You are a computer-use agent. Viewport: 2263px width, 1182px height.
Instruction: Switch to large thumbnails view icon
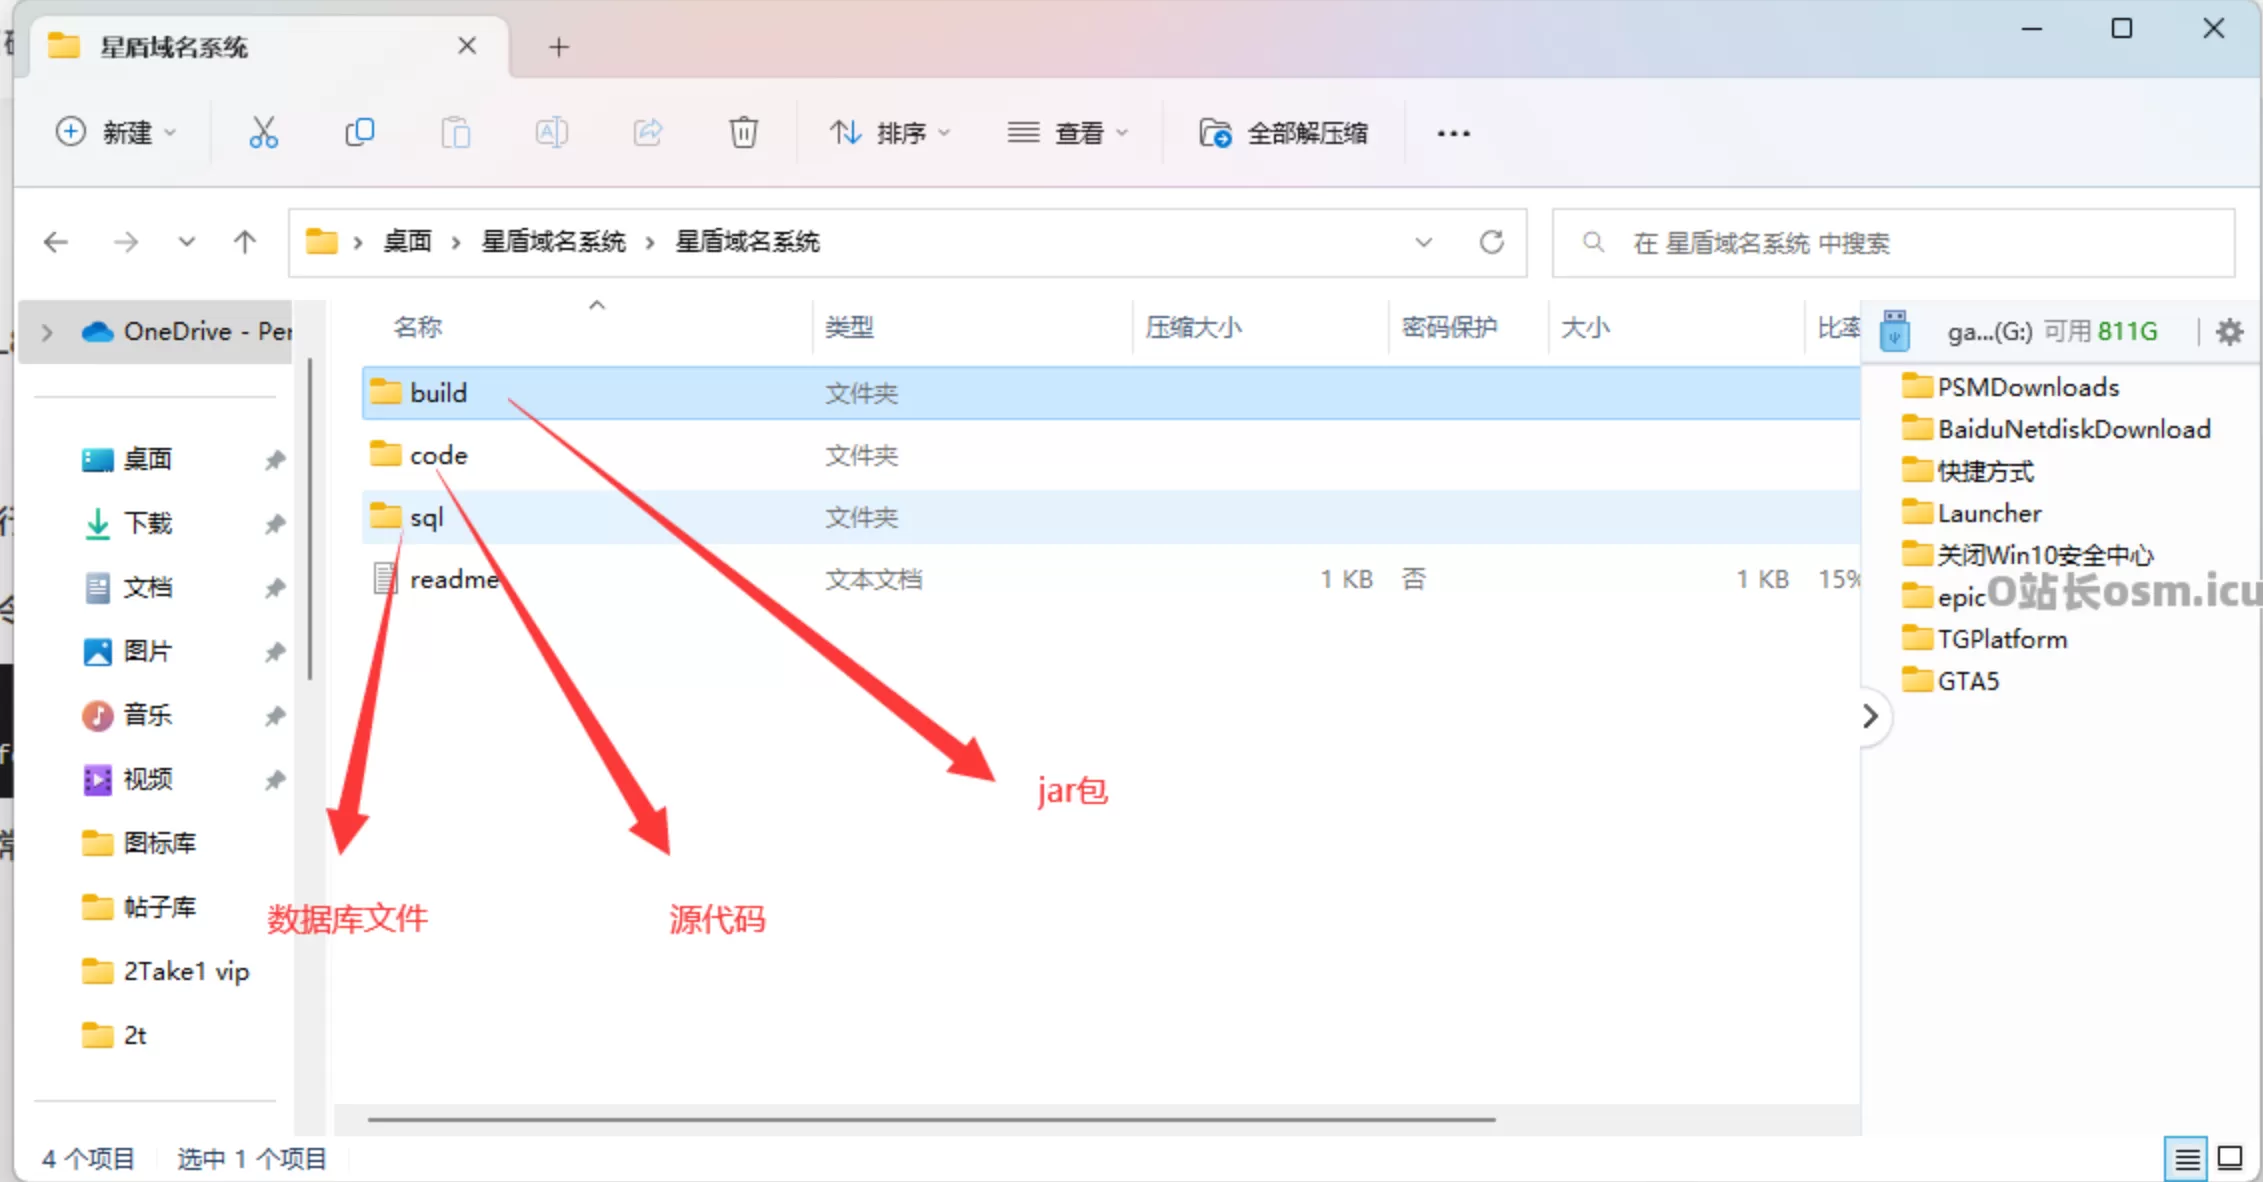tap(2230, 1159)
